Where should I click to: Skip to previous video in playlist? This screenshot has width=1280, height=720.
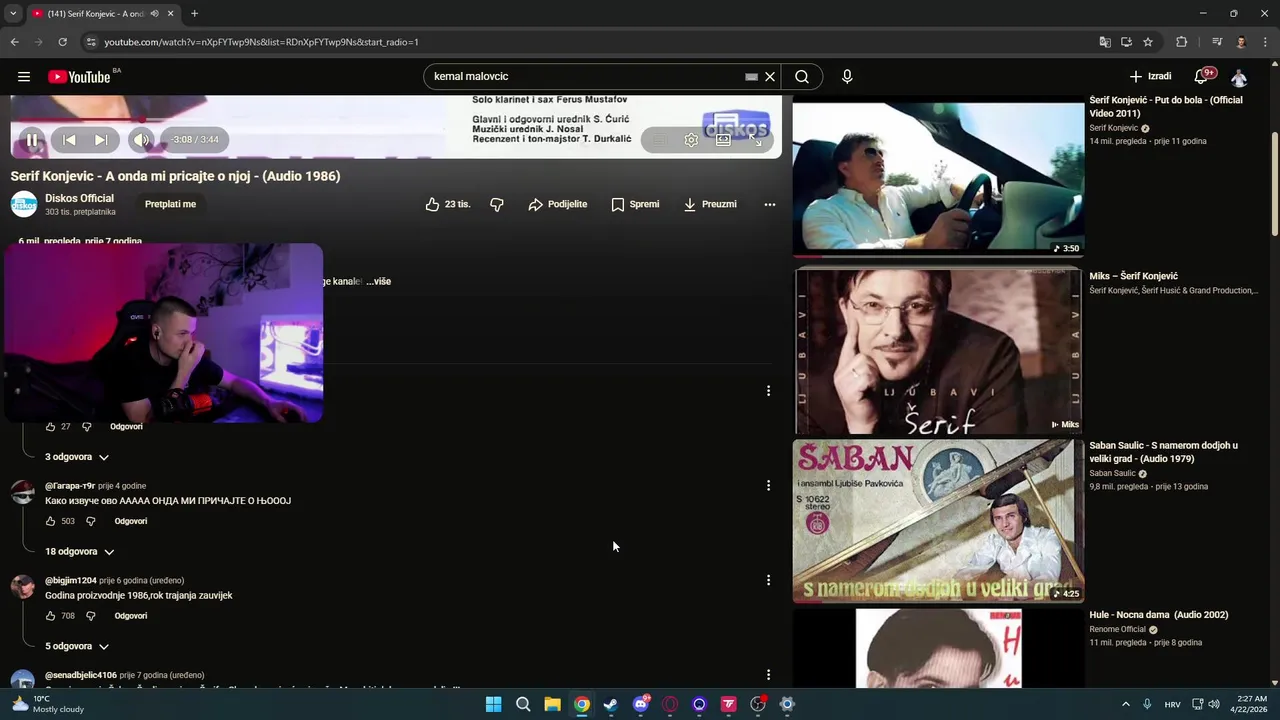click(69, 140)
